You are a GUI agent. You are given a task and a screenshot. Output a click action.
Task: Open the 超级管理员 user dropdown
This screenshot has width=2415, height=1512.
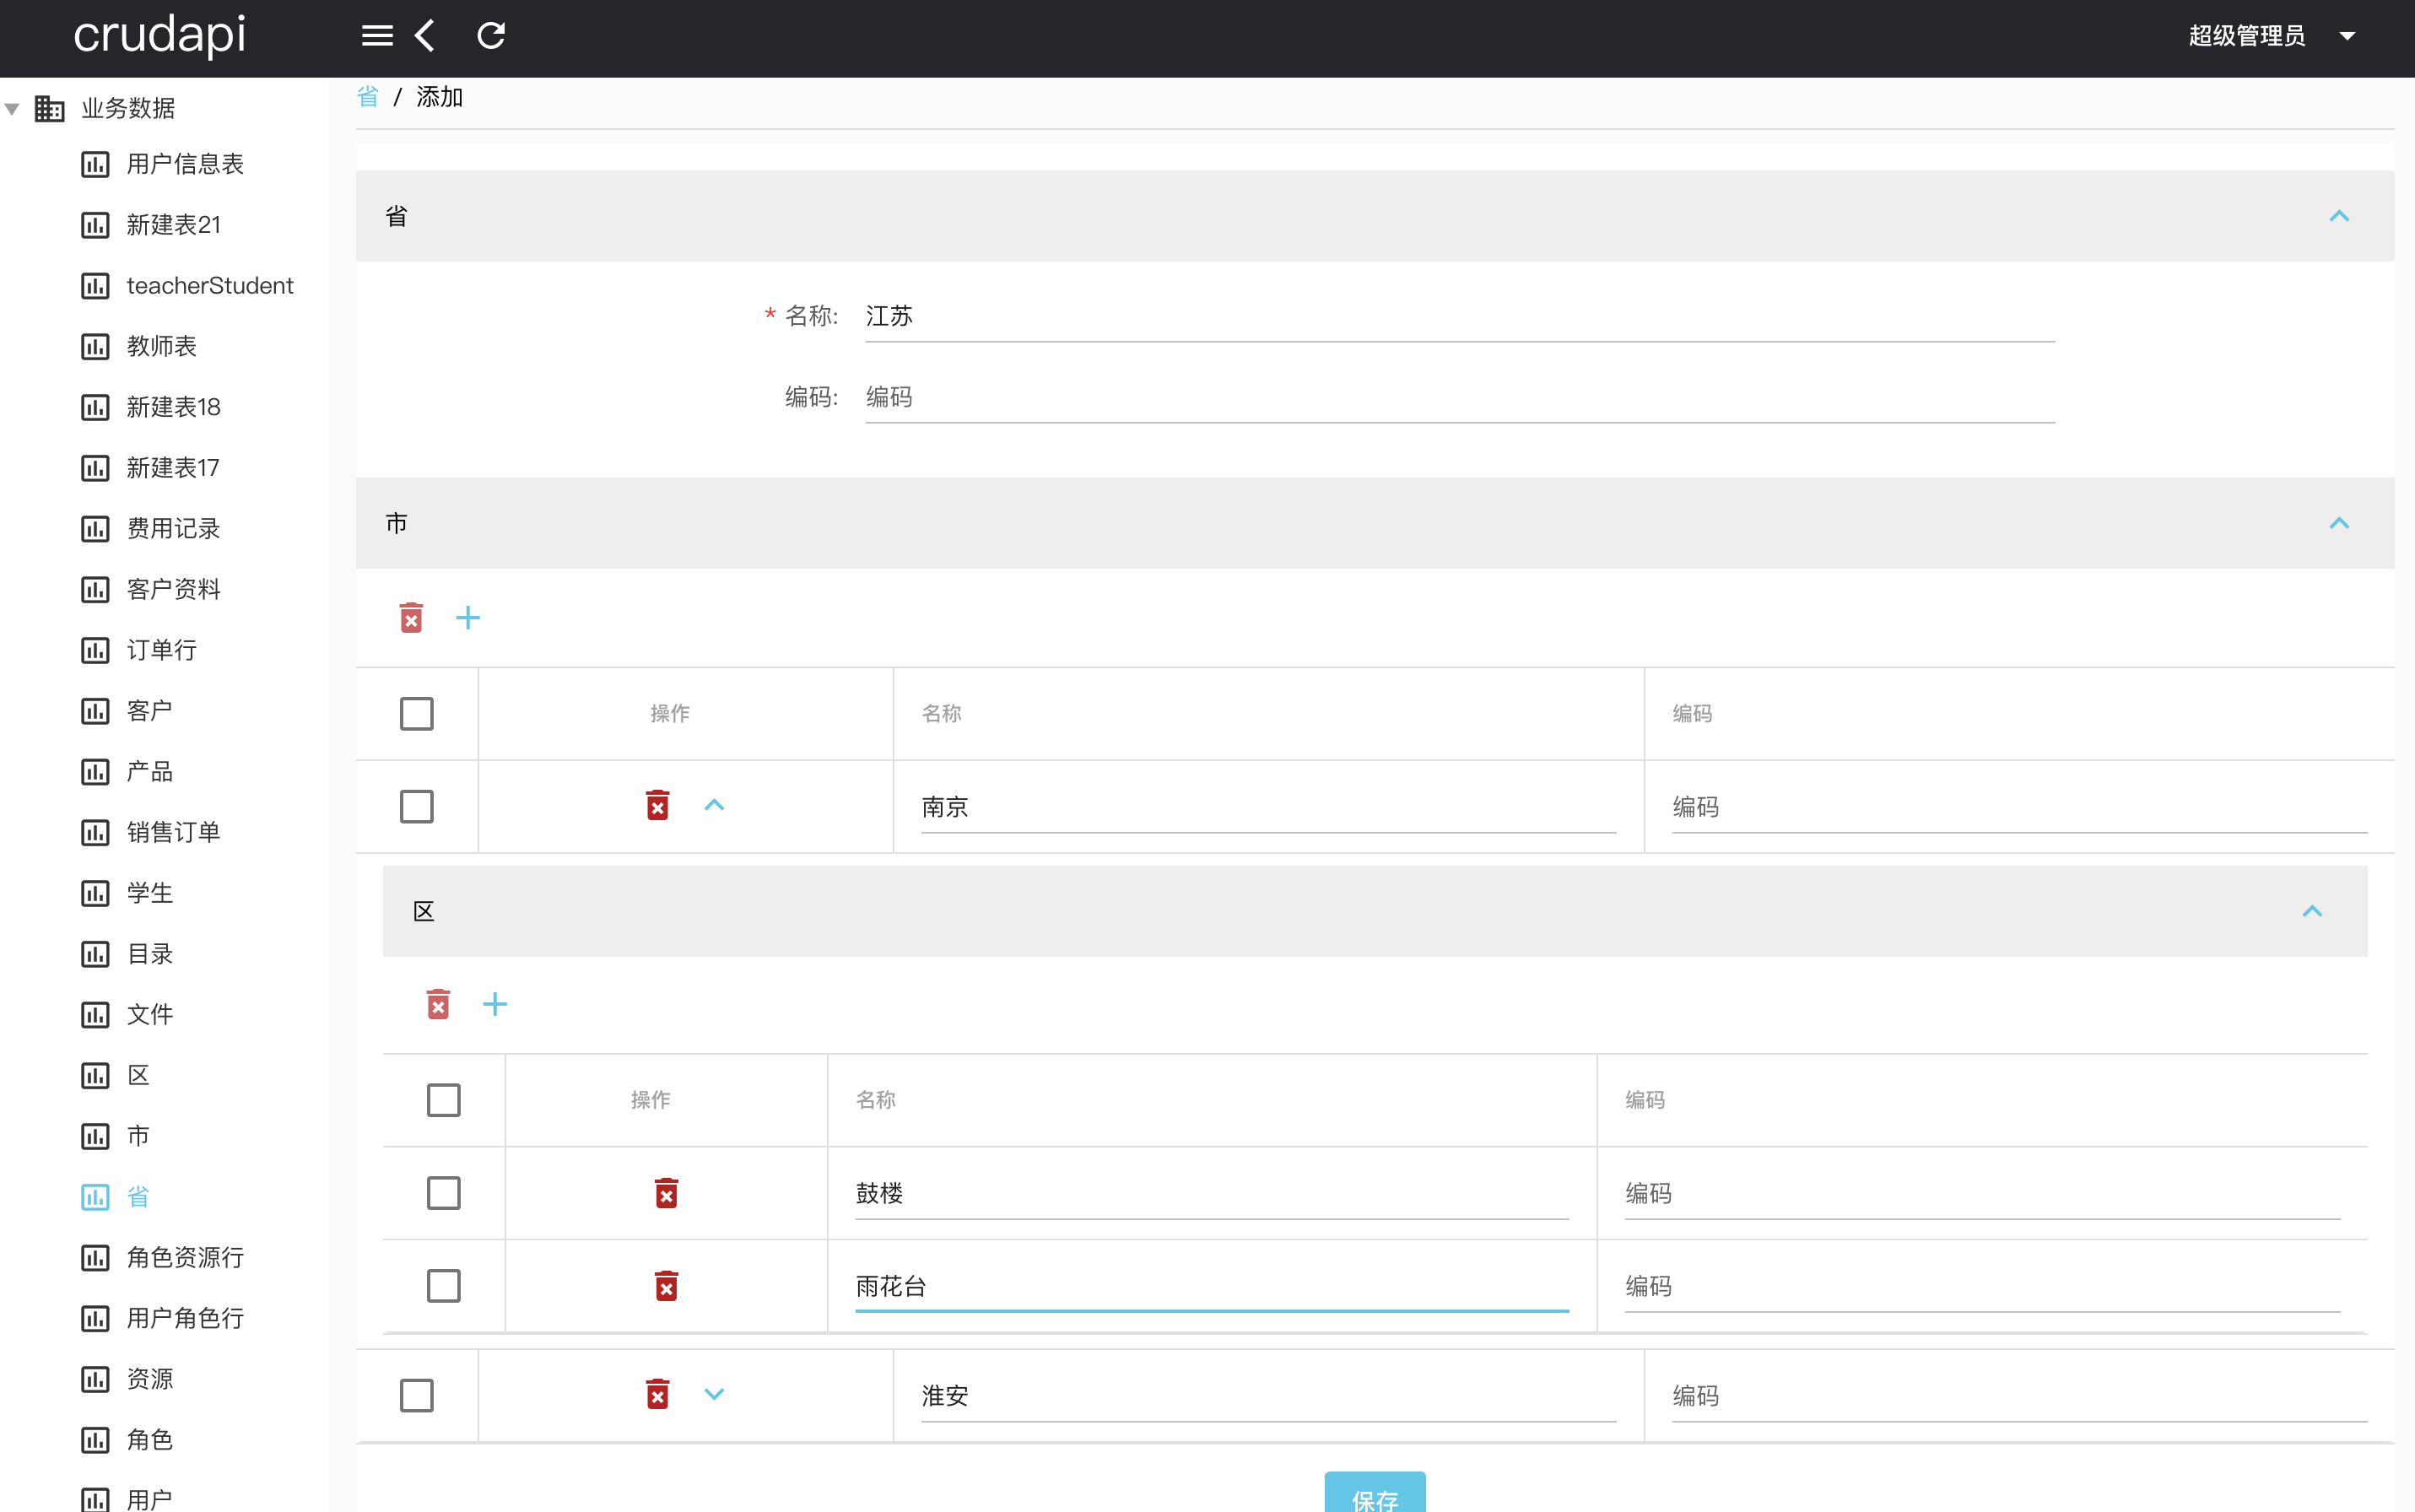tap(2270, 36)
